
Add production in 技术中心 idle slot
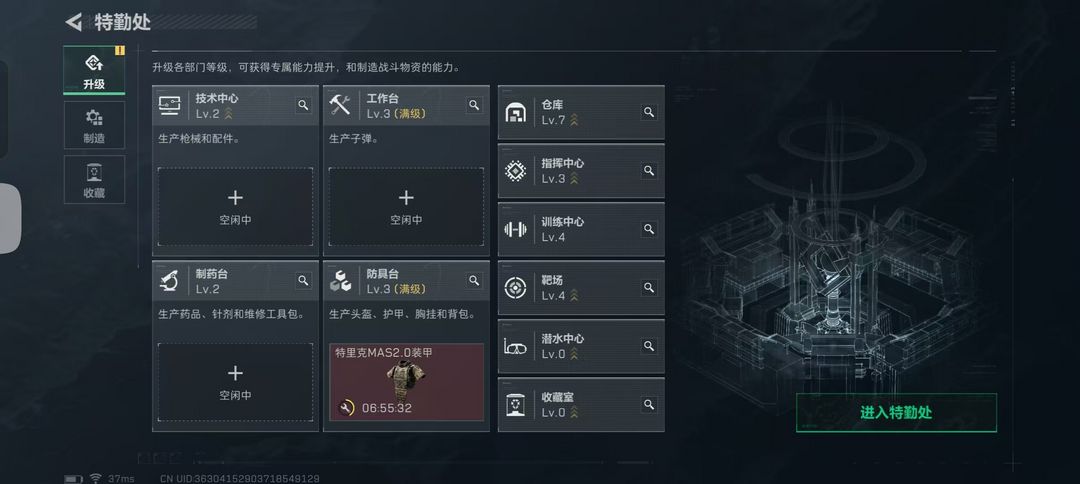(236, 207)
